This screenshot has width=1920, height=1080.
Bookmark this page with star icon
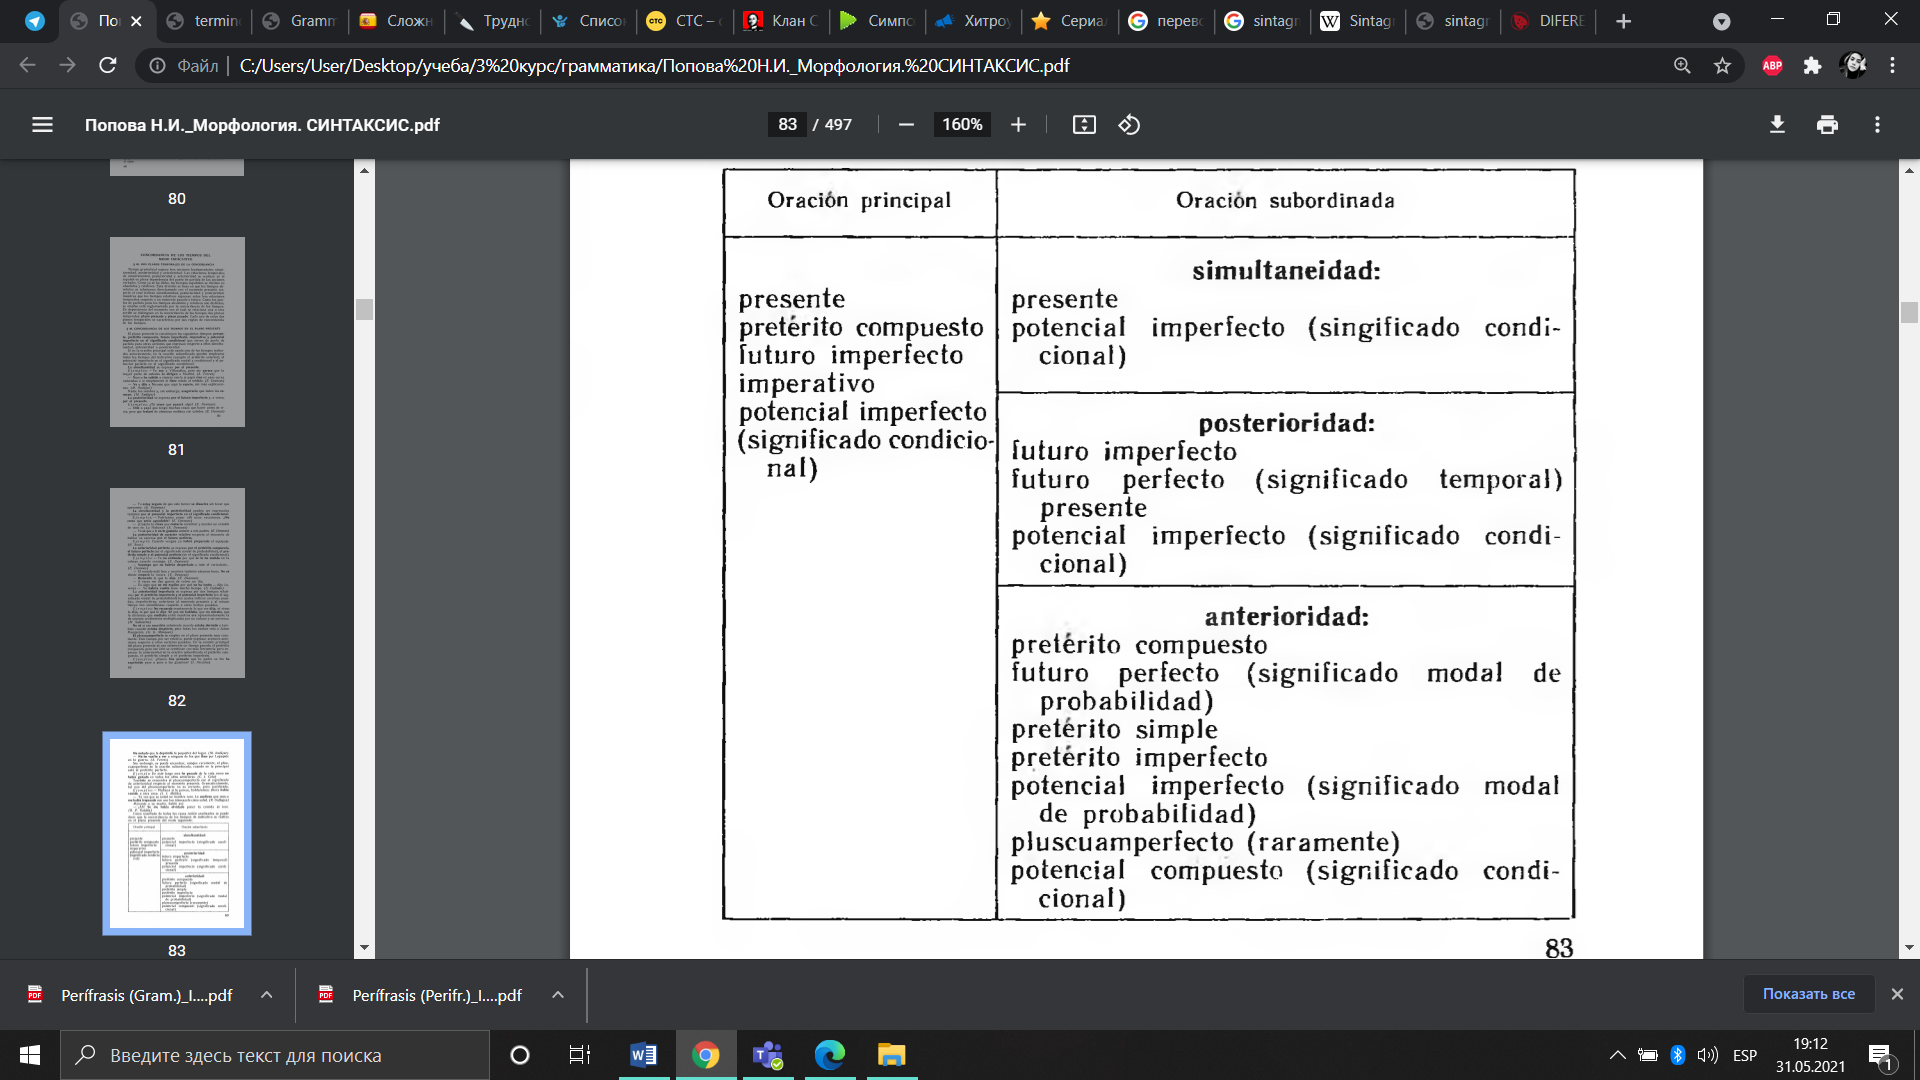pyautogui.click(x=1722, y=66)
